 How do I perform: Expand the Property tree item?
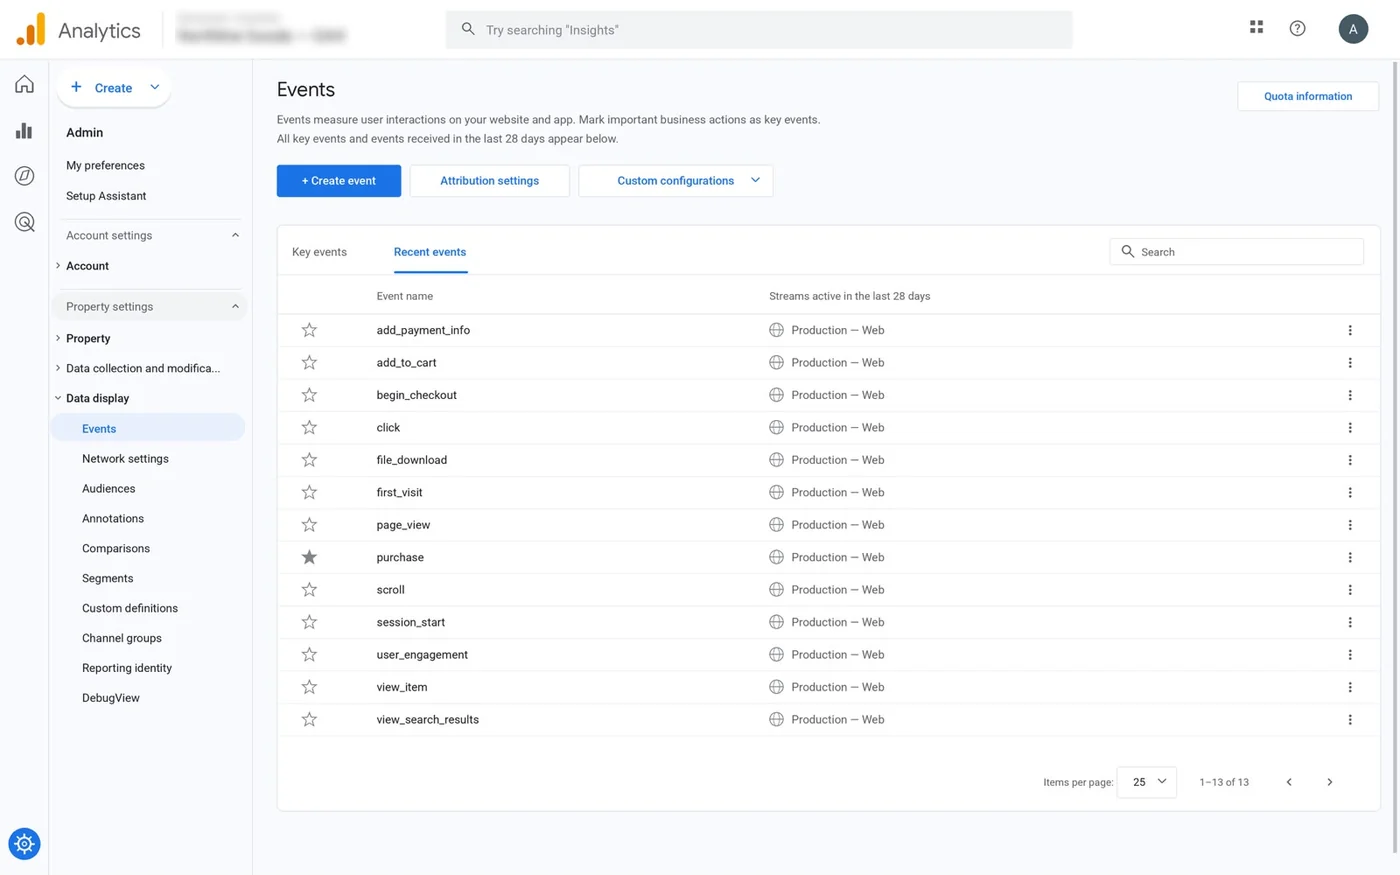pyautogui.click(x=58, y=338)
